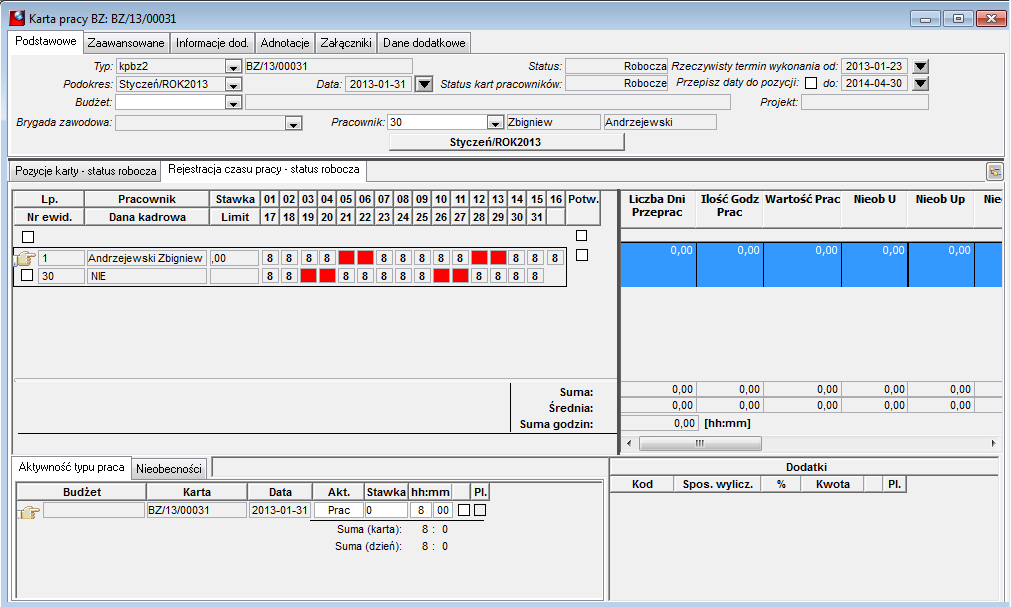
Task: Click the Data field 2013-01-31
Action: pyautogui.click(x=378, y=85)
